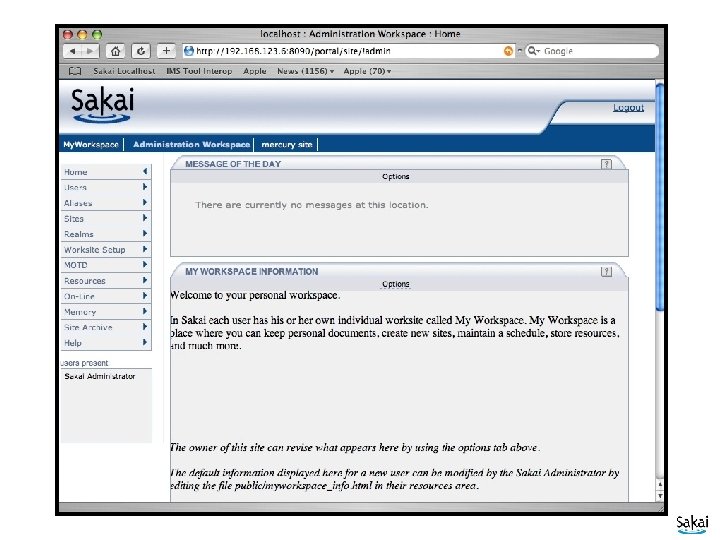
Task: Click Sakai Administrator in users present
Action: click(x=100, y=376)
